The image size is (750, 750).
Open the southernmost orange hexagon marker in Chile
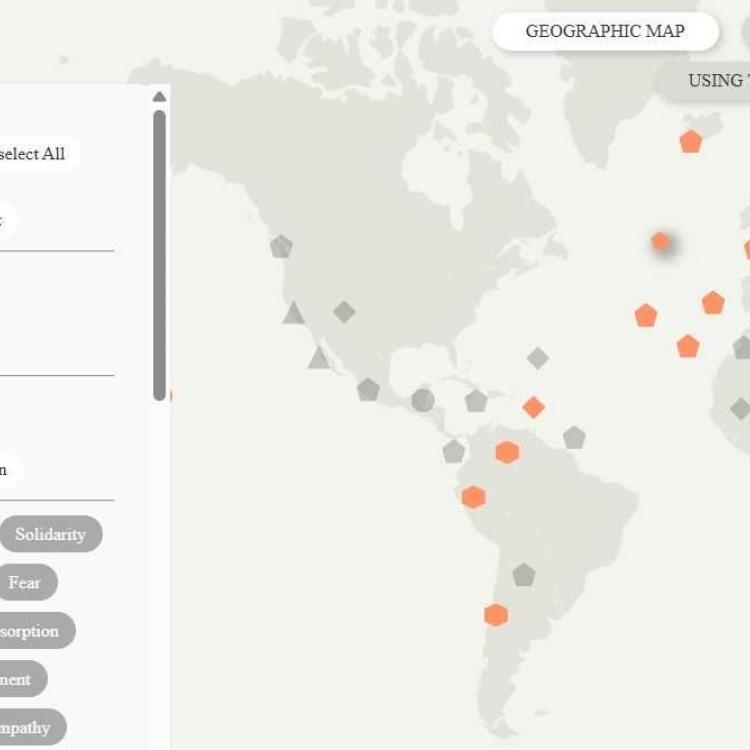click(x=496, y=615)
